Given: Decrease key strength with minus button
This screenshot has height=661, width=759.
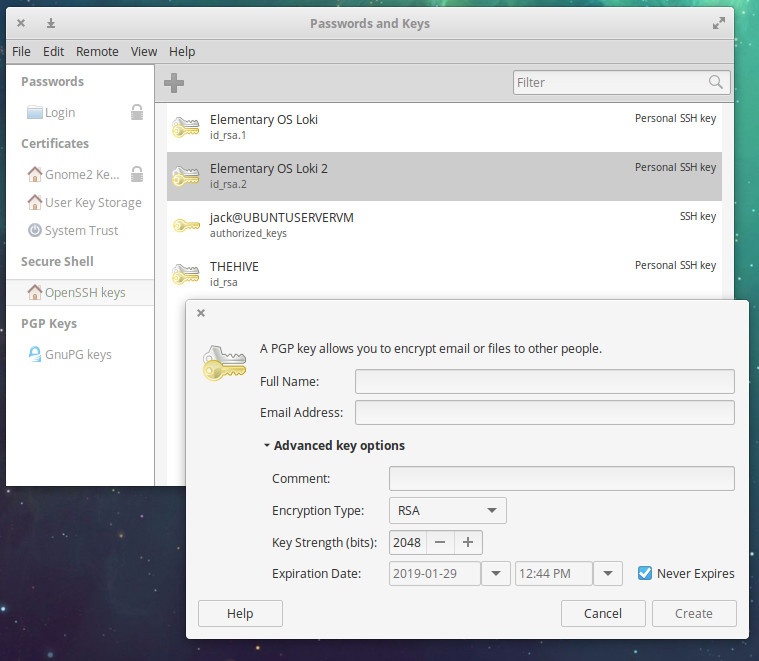Looking at the screenshot, I should (x=440, y=543).
